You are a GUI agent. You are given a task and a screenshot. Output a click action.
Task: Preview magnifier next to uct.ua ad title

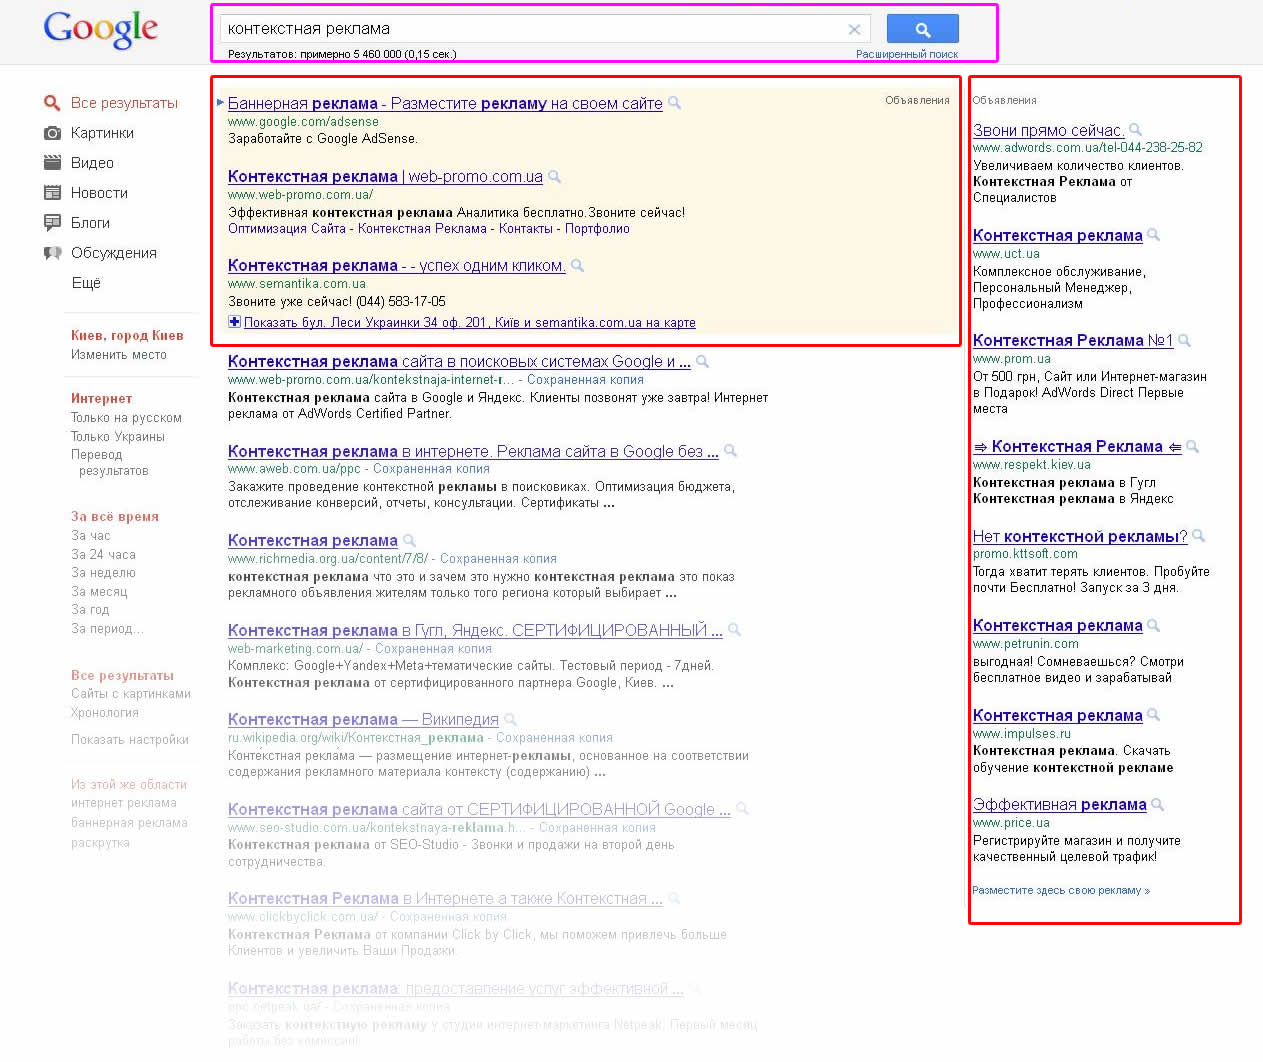click(x=1154, y=236)
